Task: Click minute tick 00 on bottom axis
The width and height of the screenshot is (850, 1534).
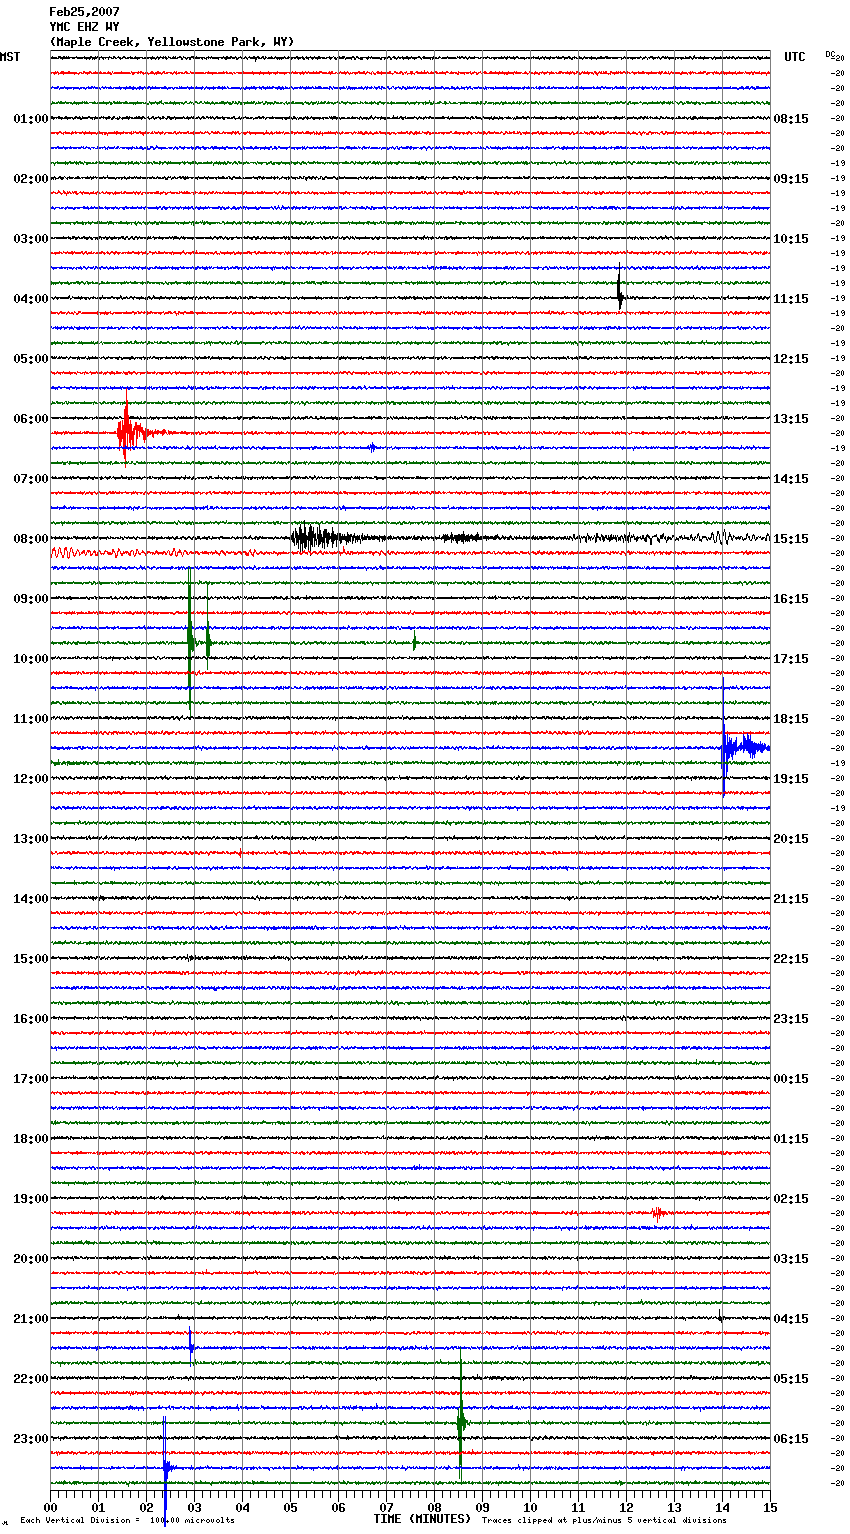Action: tap(50, 1507)
